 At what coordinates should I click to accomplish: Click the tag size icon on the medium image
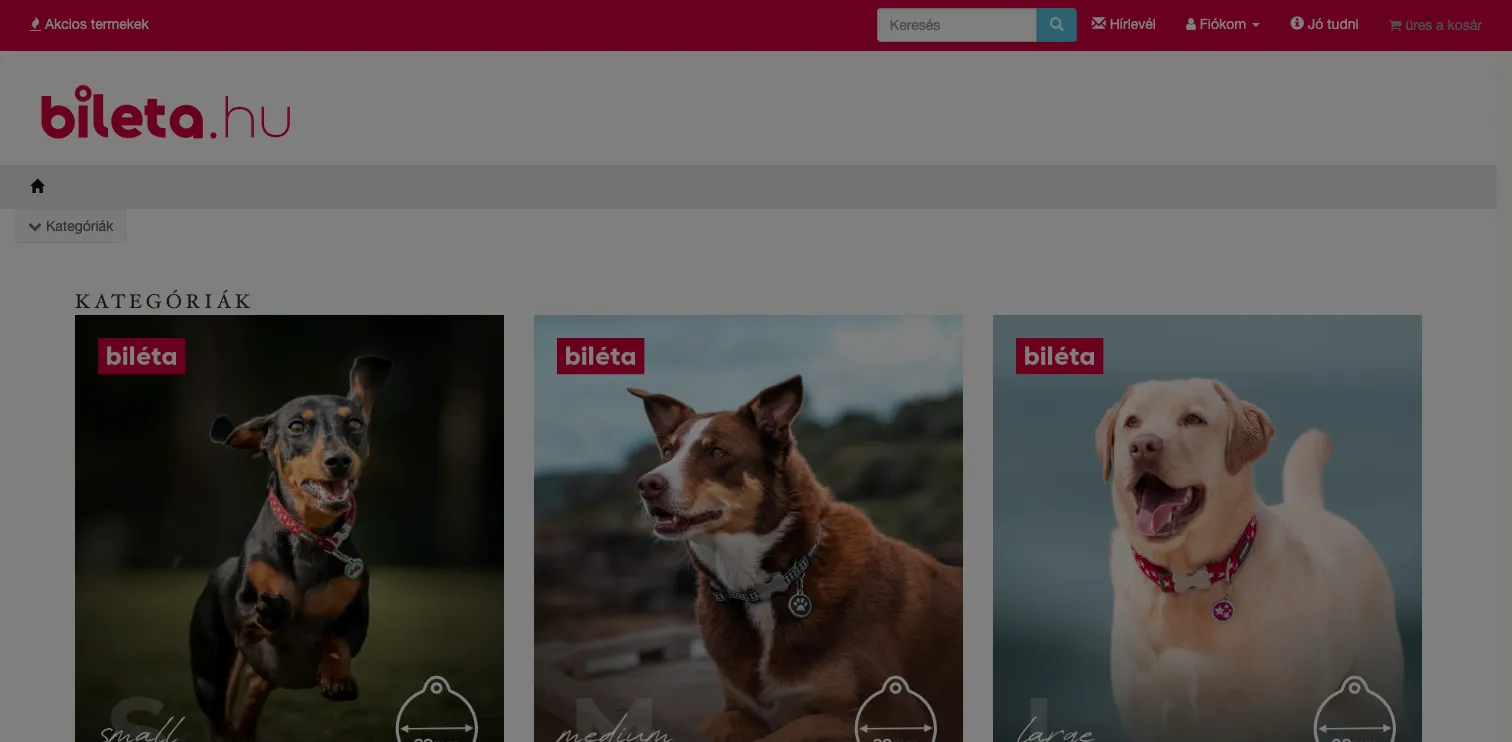[895, 712]
